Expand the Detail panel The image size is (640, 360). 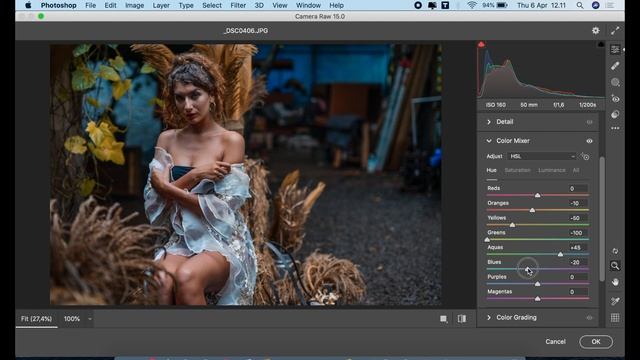[489, 122]
